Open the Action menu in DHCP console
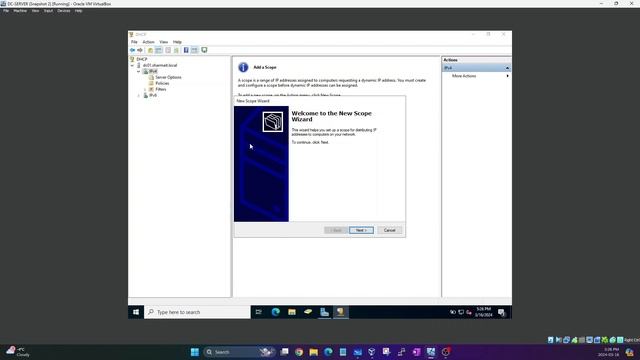This screenshot has height=360, width=640. 149,42
